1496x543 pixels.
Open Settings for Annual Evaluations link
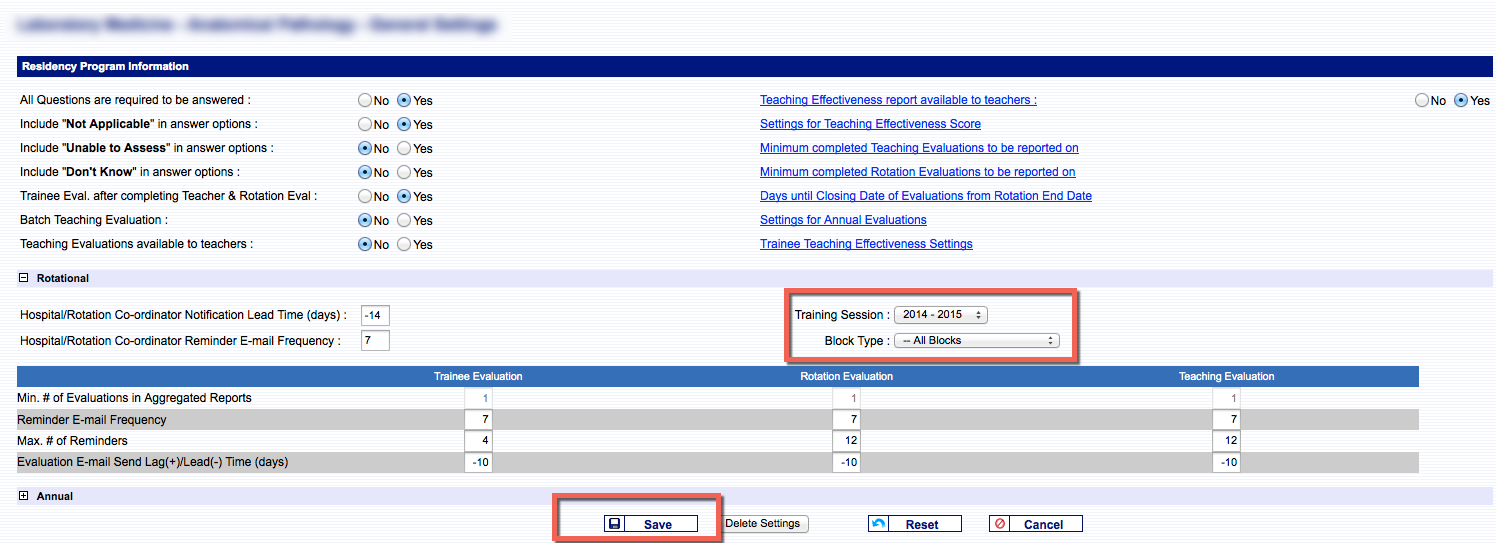tap(843, 220)
